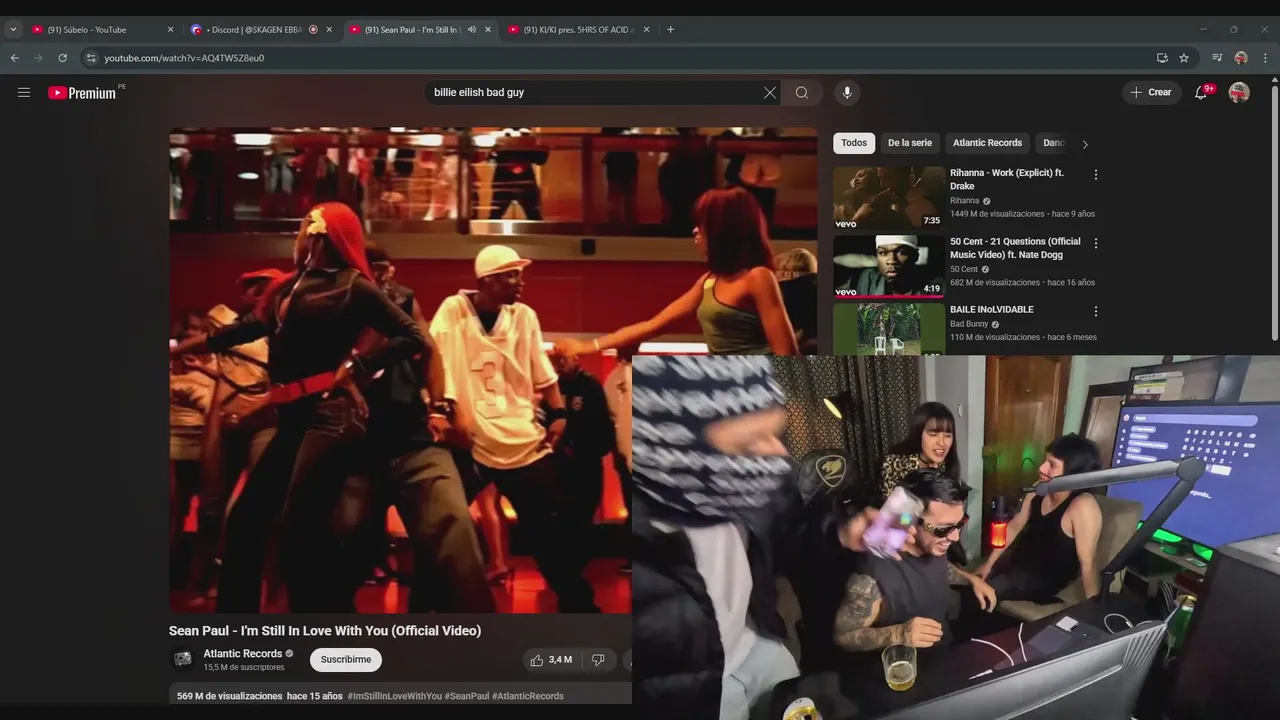
Task: Open the Bad Bunny channel link
Action: click(x=969, y=324)
